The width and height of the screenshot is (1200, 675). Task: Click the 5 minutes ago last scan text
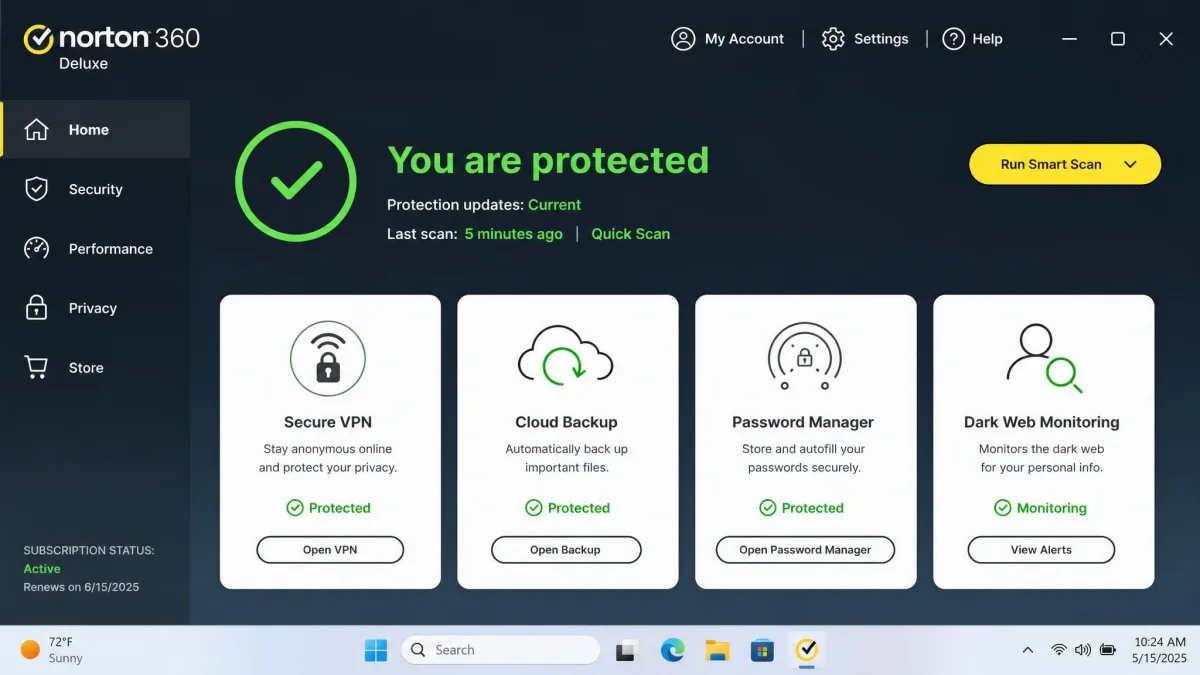pos(514,234)
